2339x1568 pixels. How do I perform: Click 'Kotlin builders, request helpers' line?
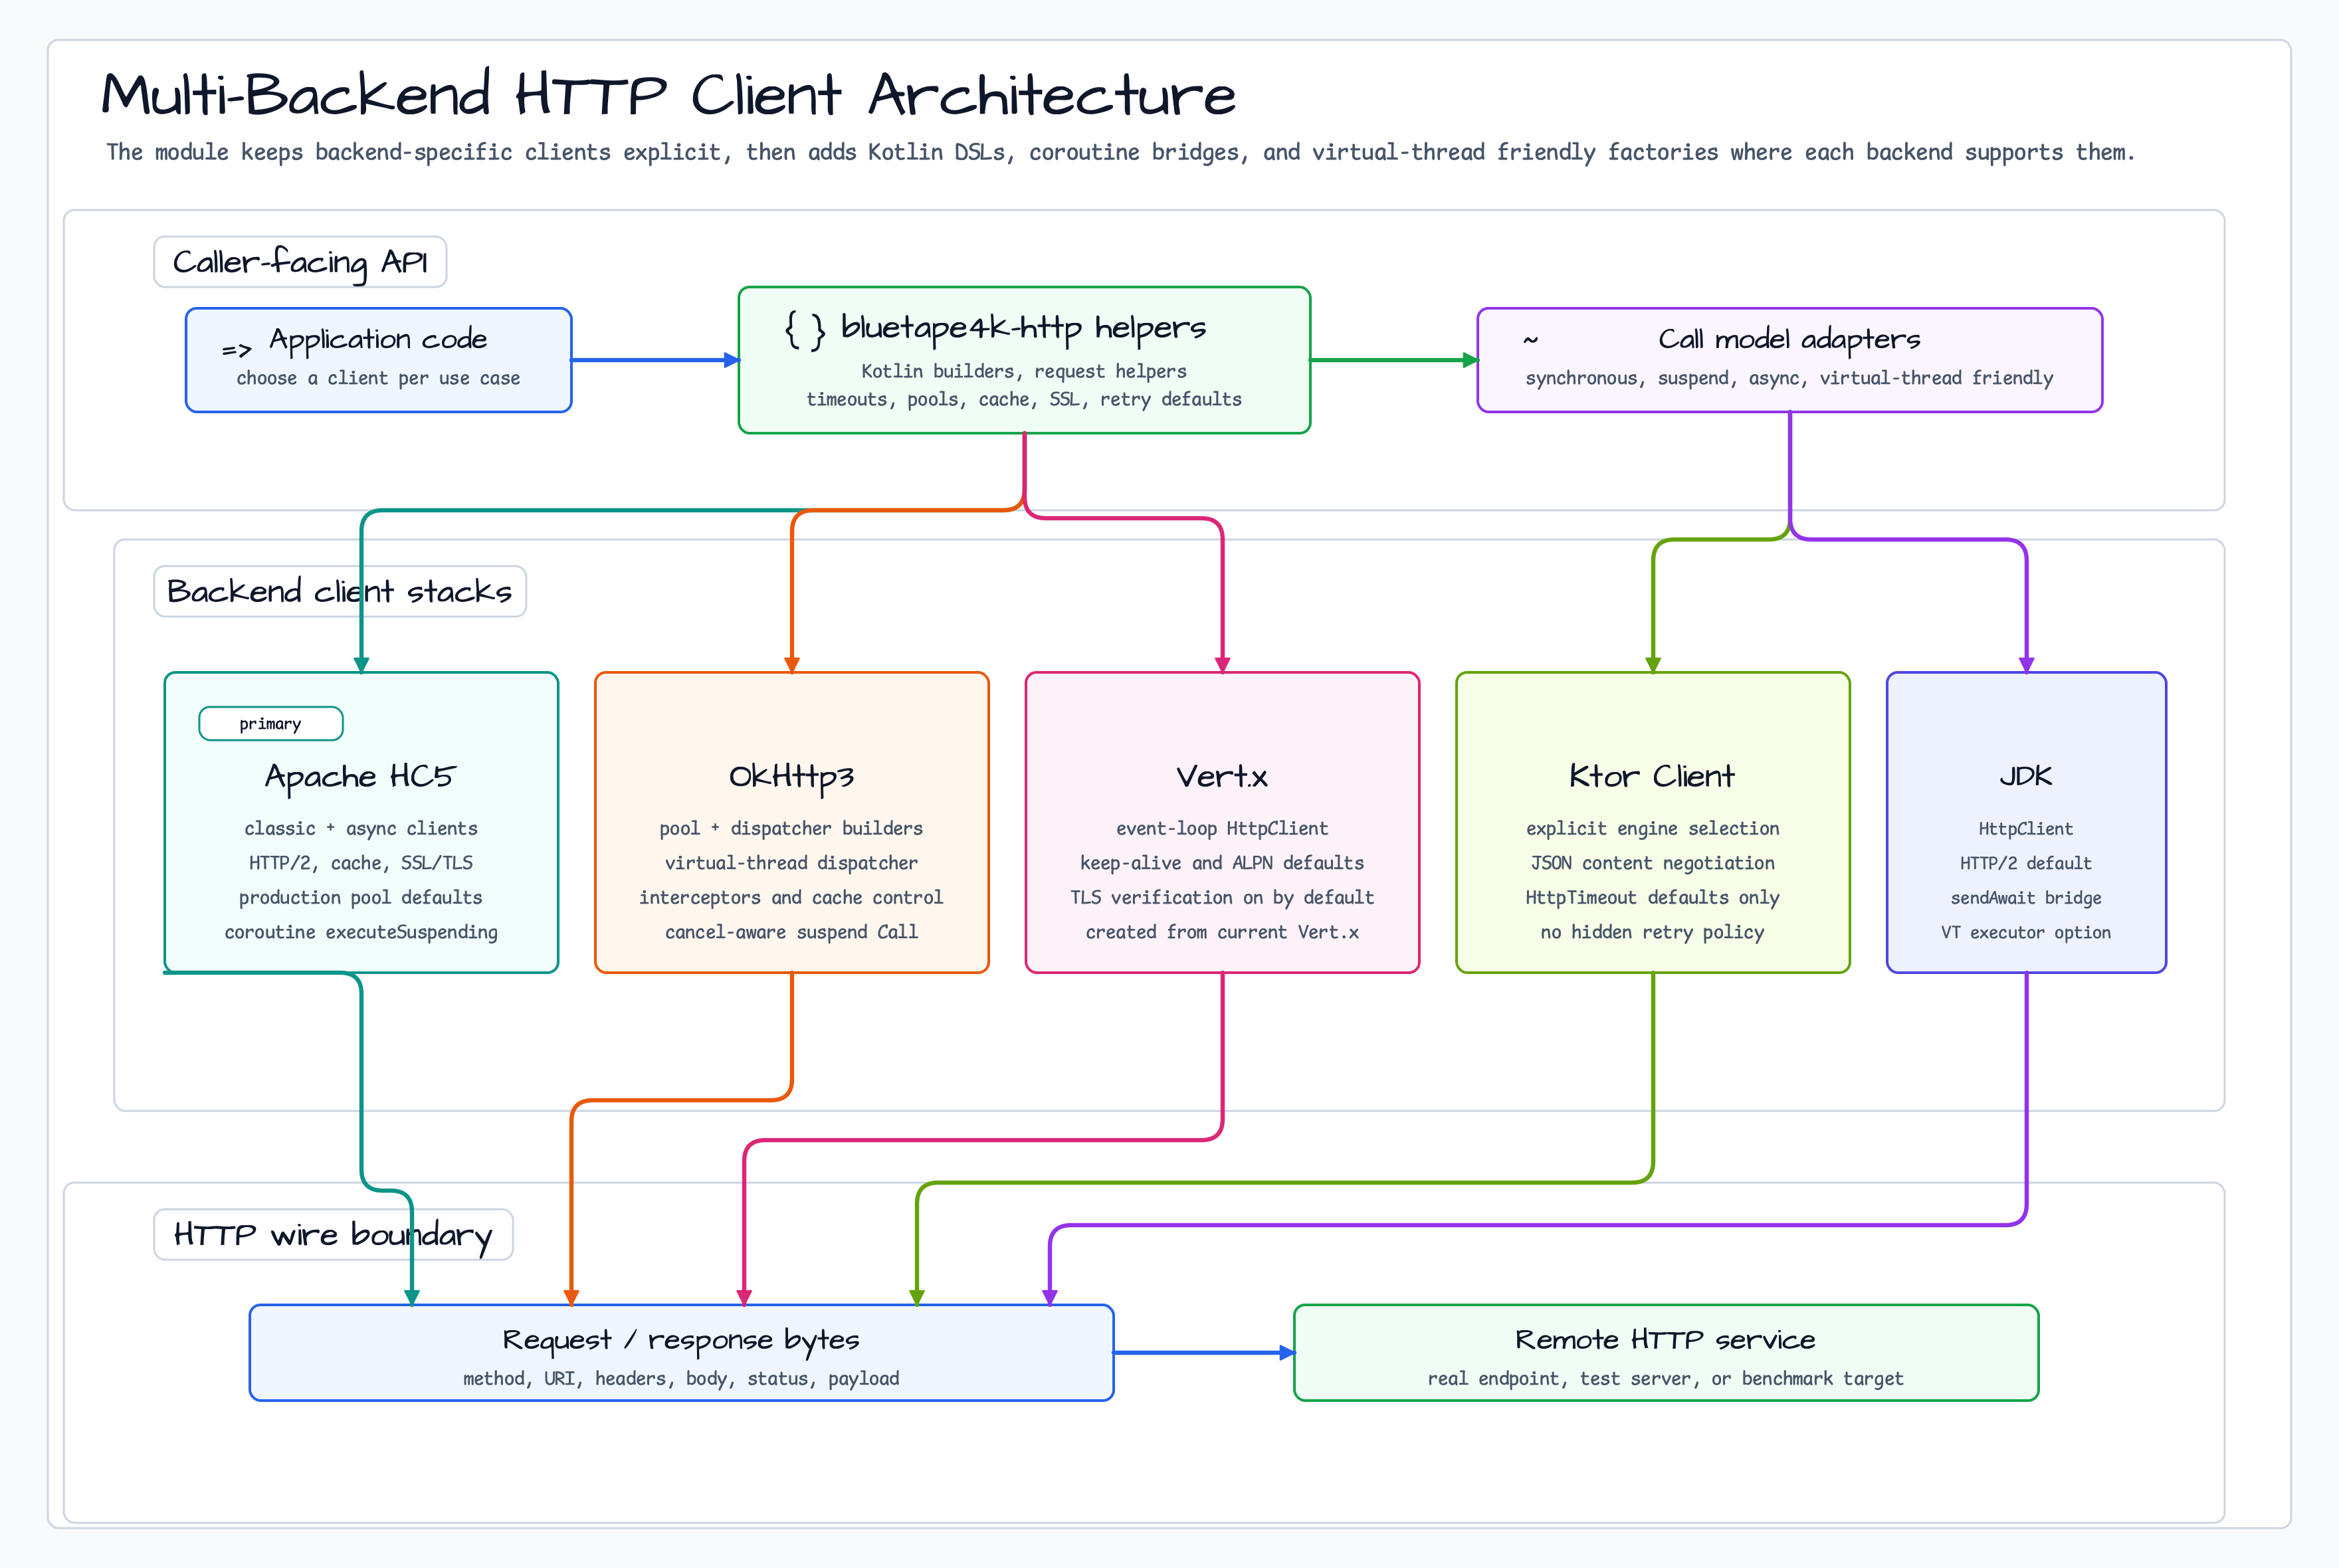point(1024,372)
